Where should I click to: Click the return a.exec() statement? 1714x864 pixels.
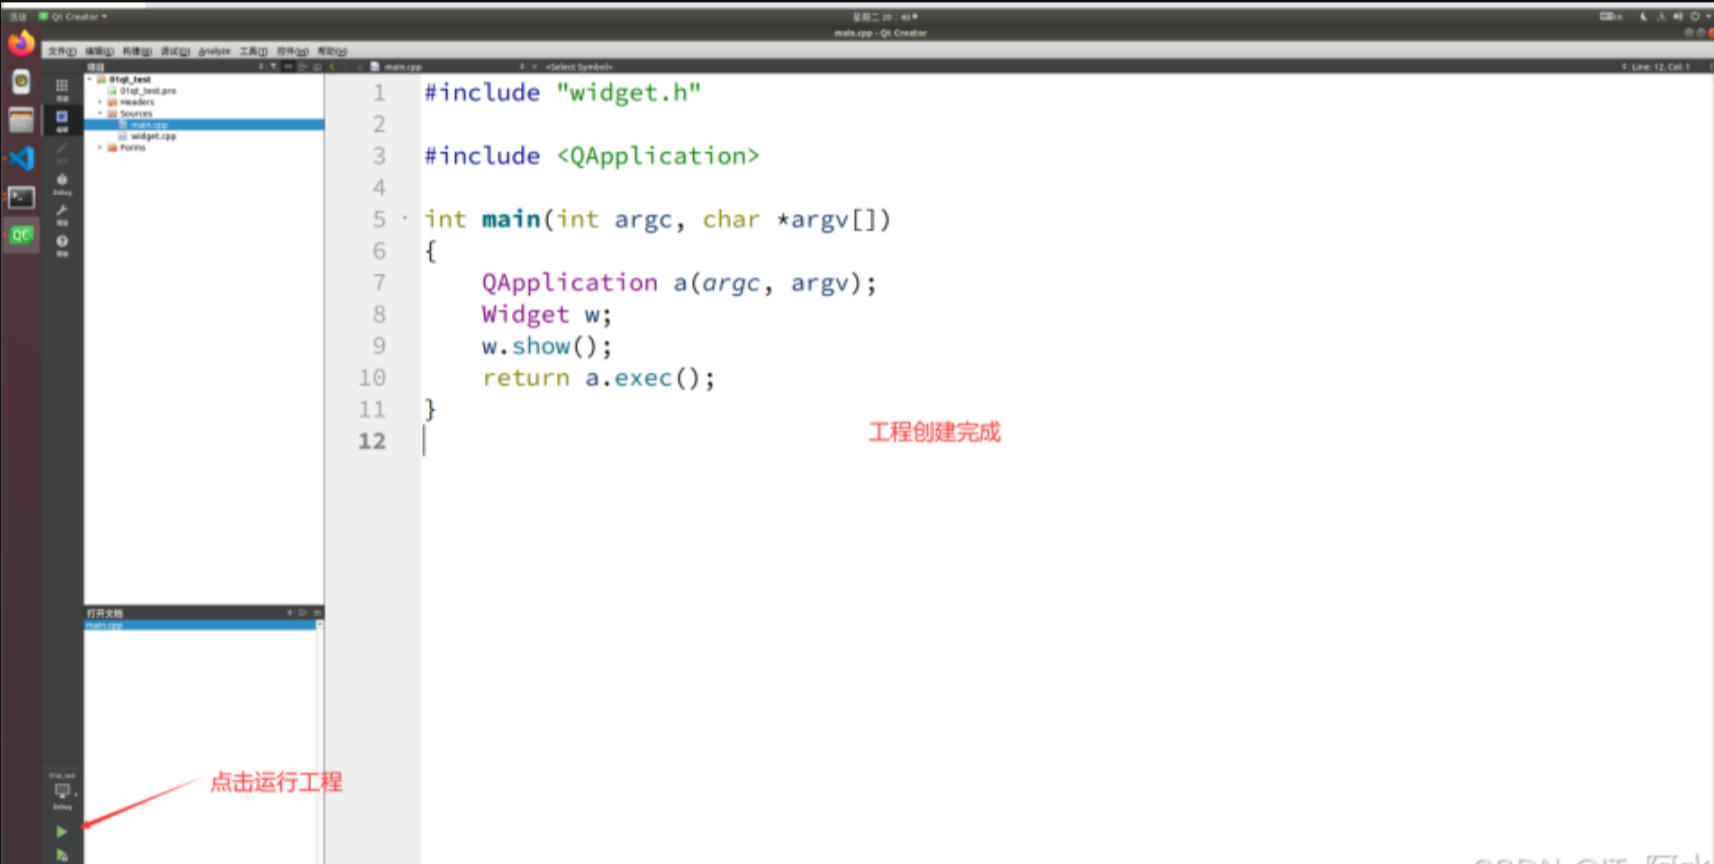(x=598, y=378)
